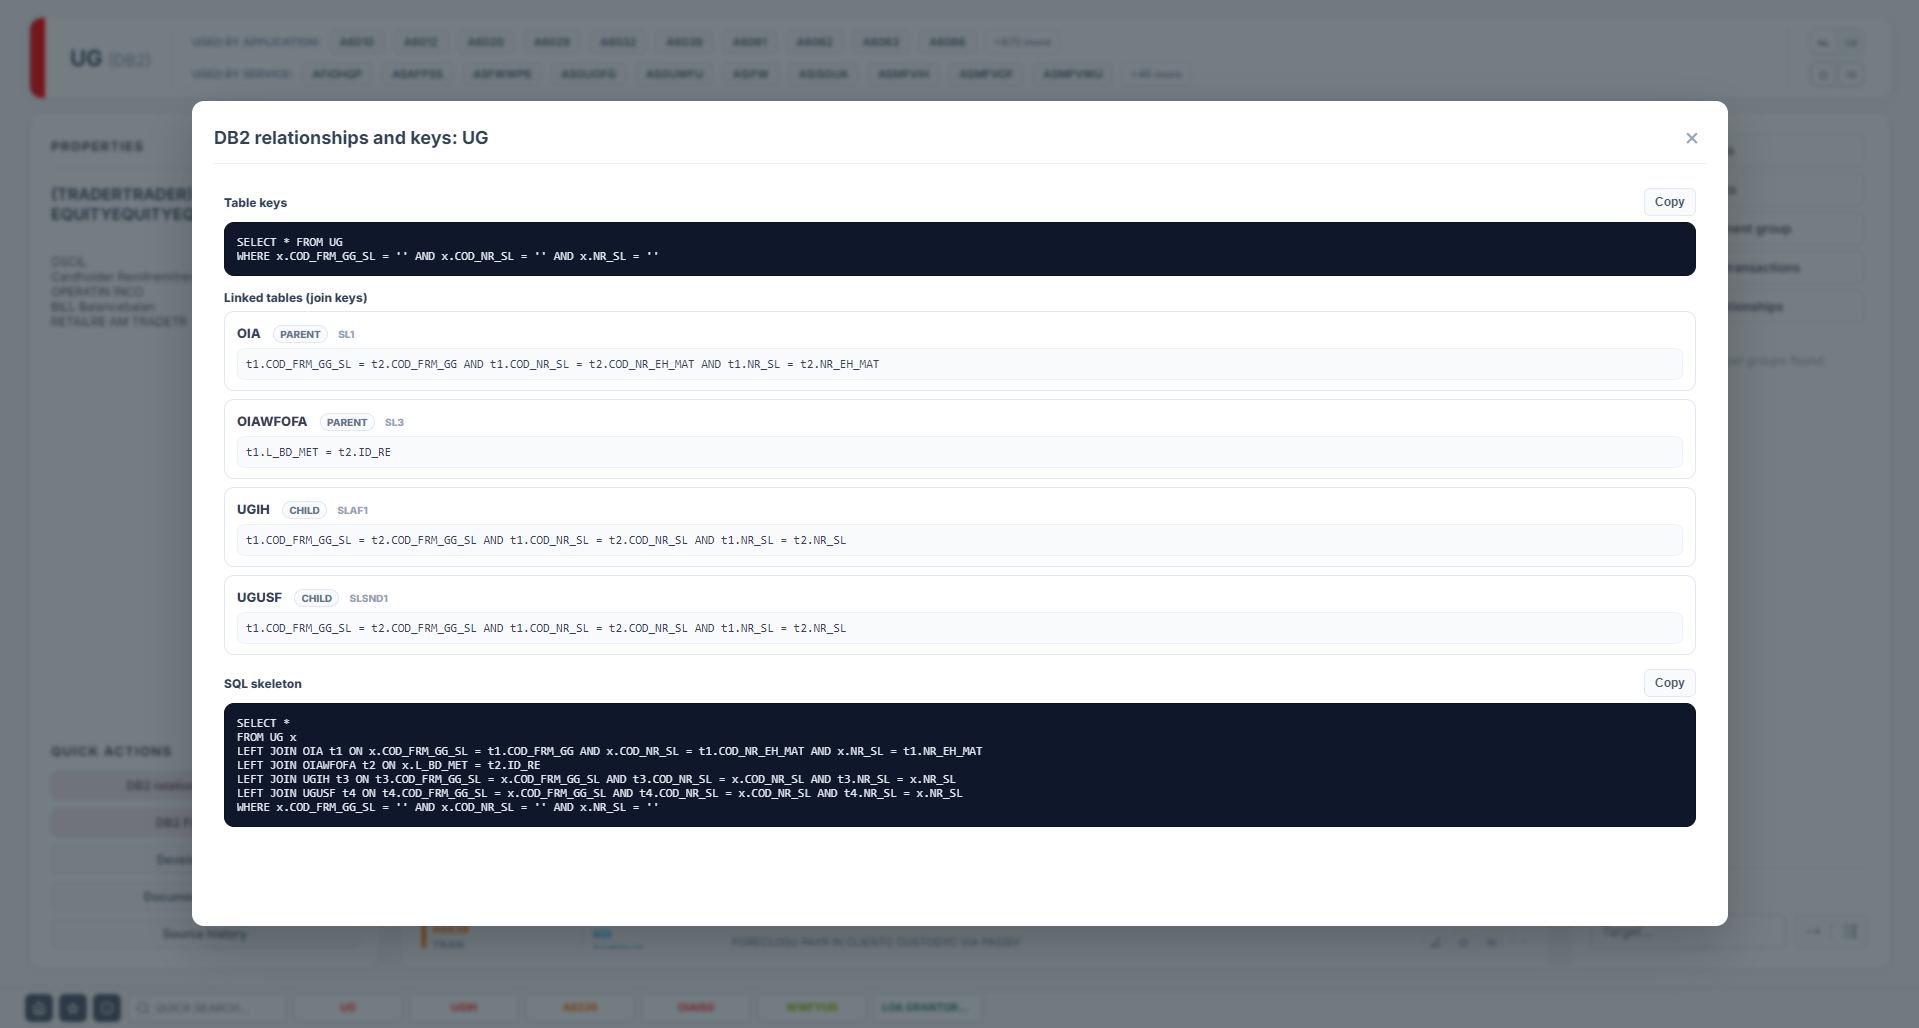
Task: Click the SL3 index label
Action: click(x=394, y=422)
